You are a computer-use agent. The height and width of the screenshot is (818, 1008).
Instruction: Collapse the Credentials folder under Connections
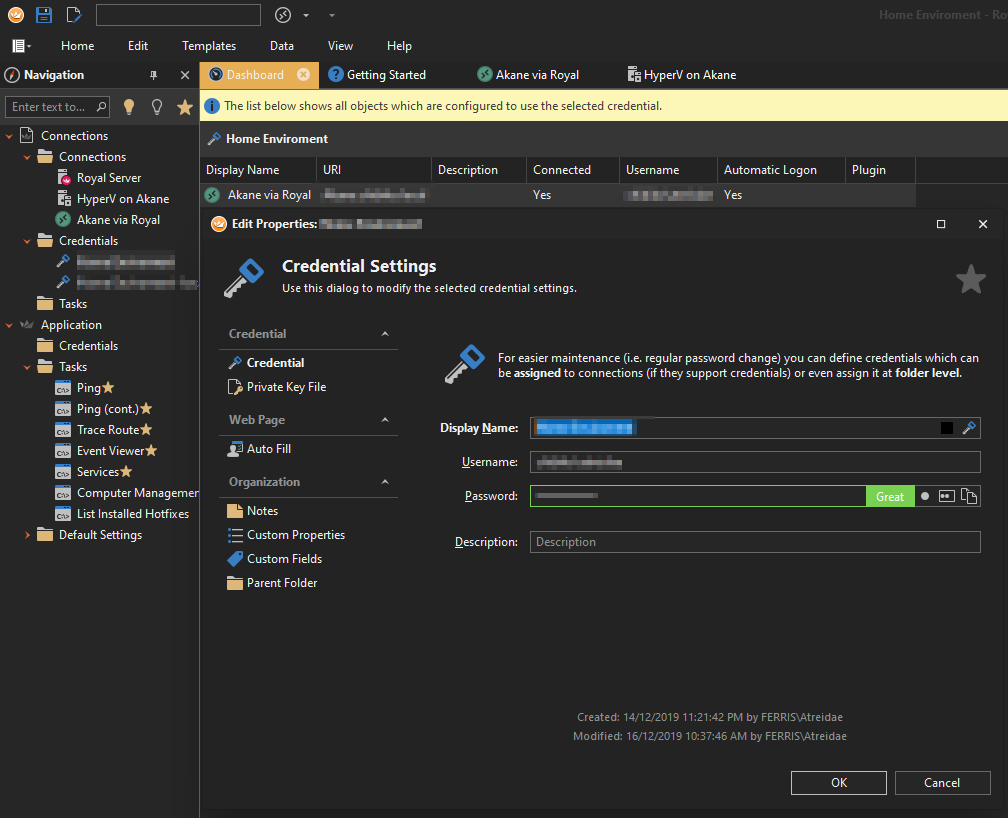coord(27,241)
